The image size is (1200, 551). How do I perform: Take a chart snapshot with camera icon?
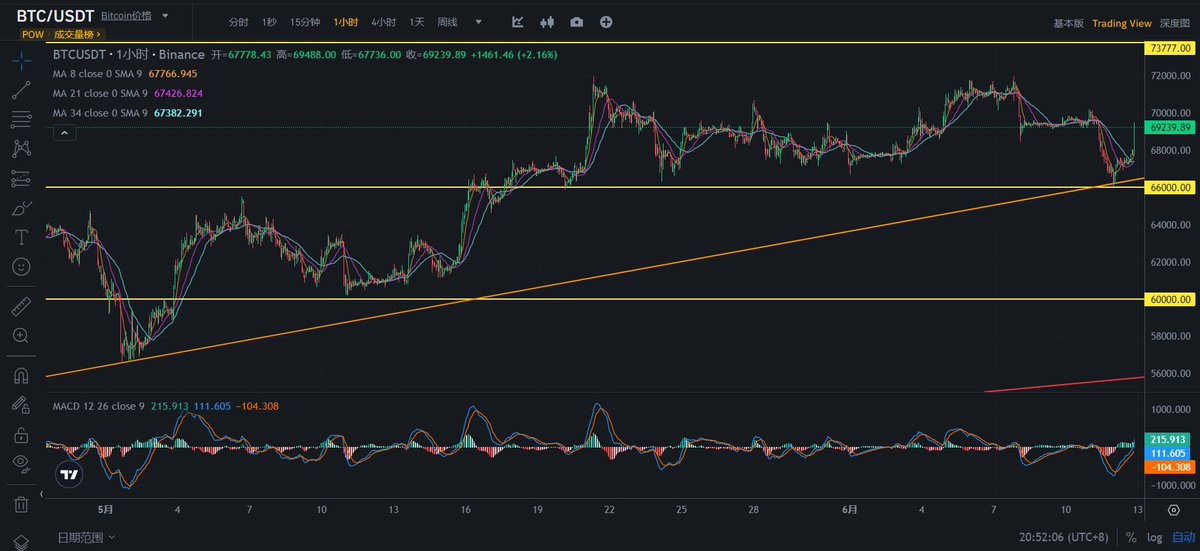tap(577, 22)
